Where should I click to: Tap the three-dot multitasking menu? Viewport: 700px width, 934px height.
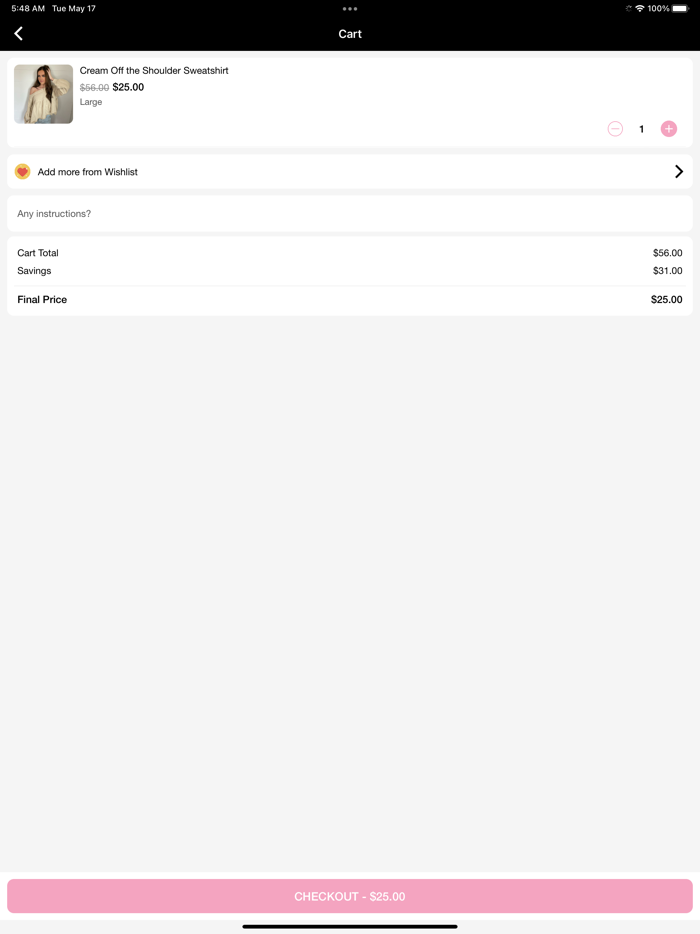coord(350,9)
